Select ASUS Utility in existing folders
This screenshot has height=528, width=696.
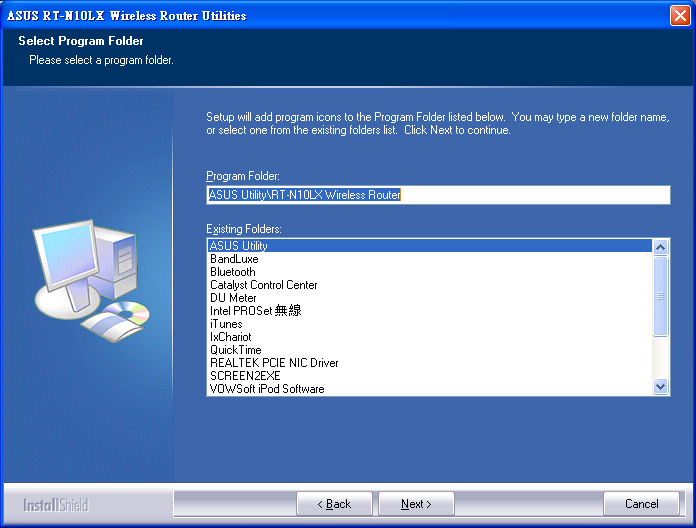430,246
